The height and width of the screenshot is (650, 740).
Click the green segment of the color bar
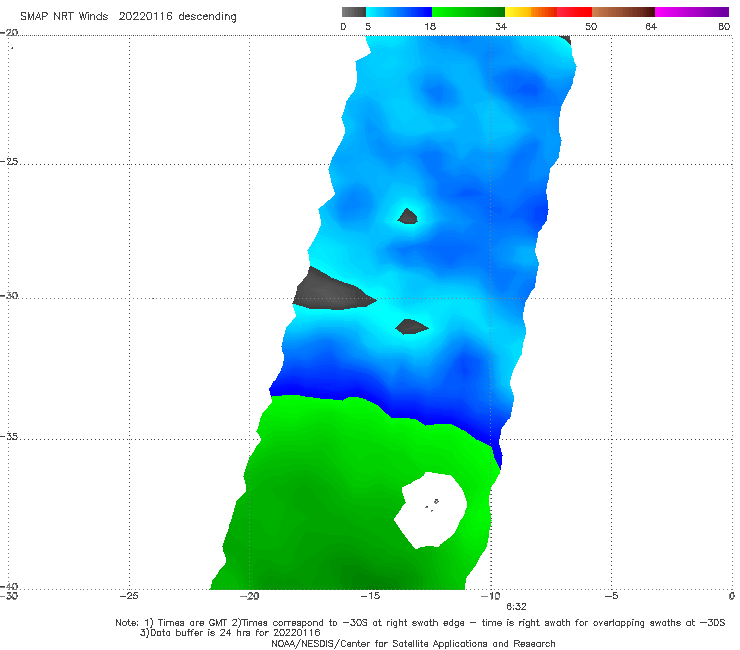click(x=468, y=12)
